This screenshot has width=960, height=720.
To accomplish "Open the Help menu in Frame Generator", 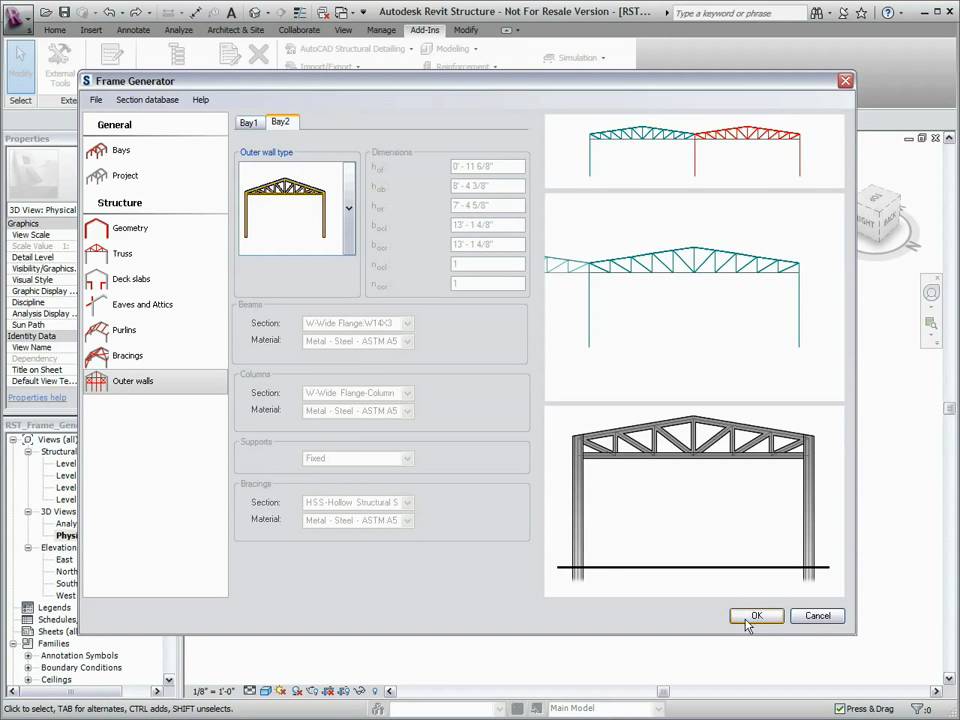I will (x=201, y=100).
